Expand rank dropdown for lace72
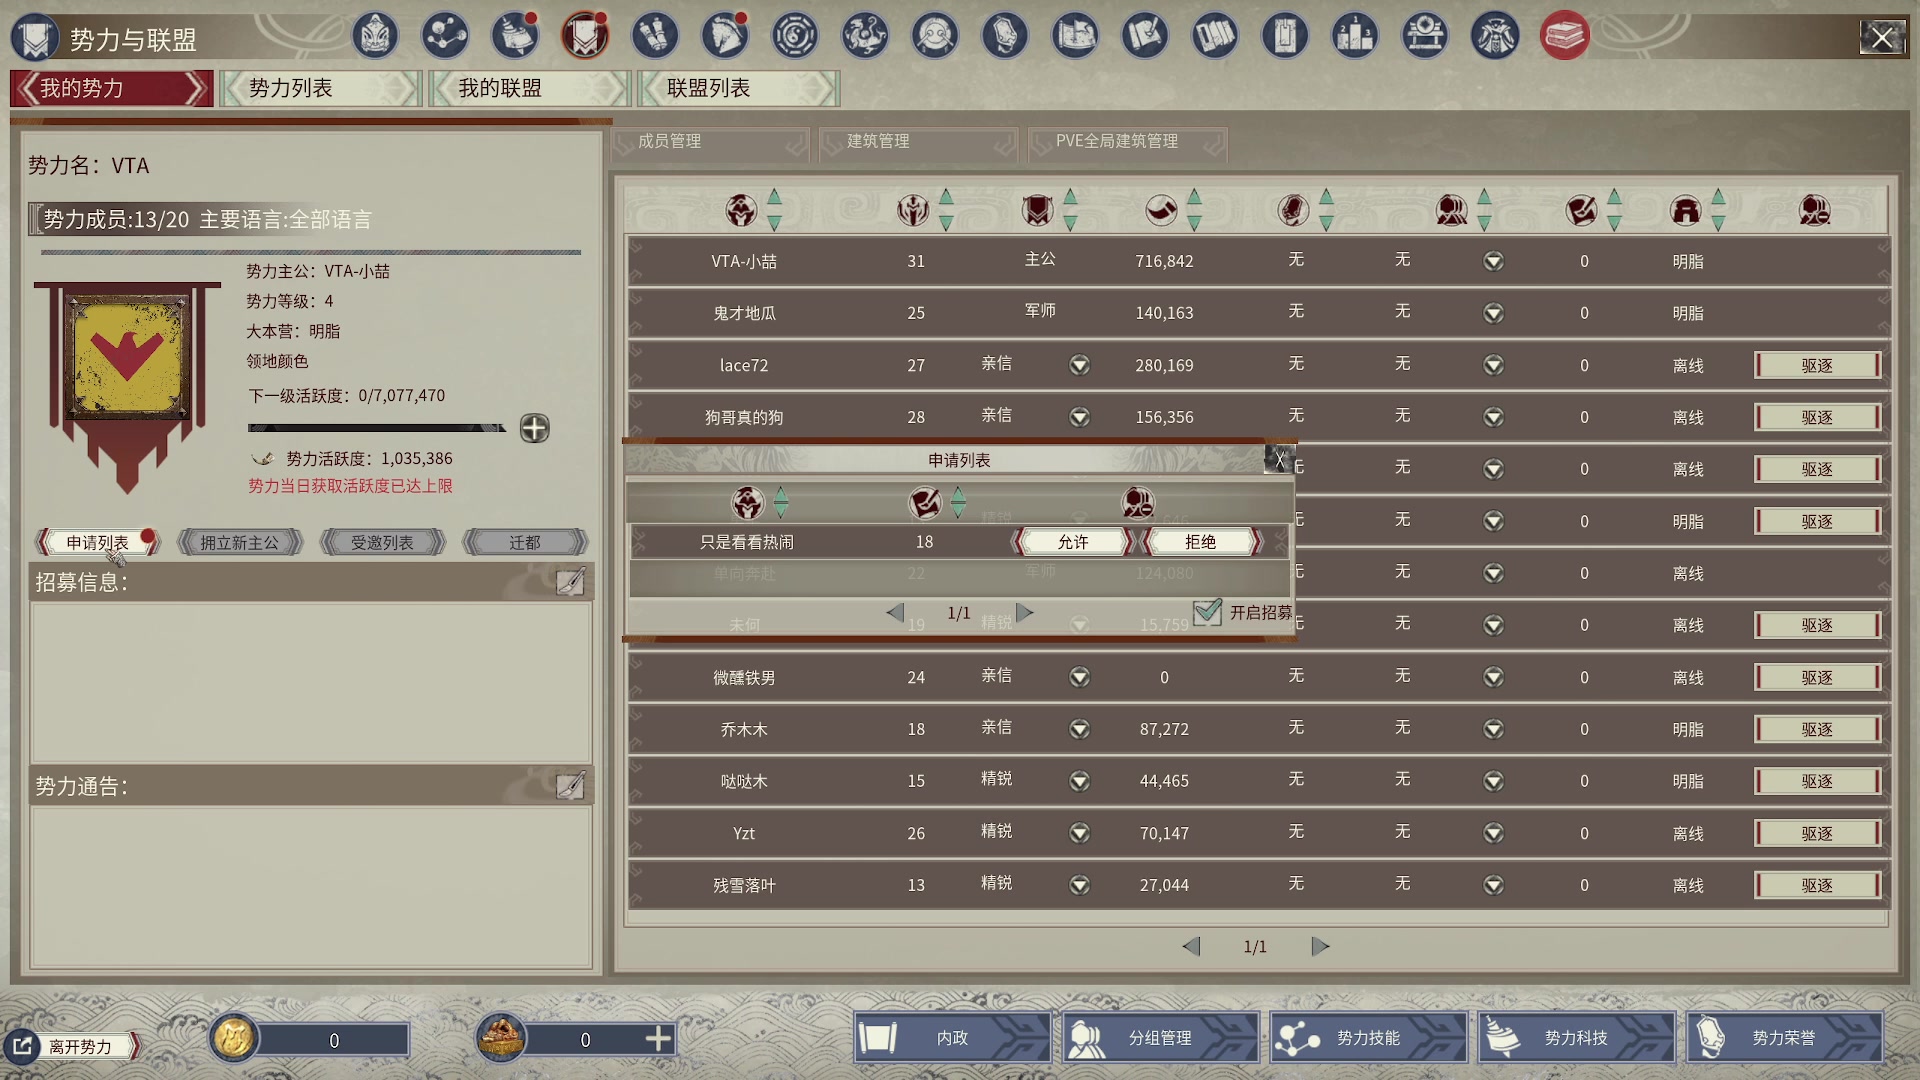 coord(1079,365)
